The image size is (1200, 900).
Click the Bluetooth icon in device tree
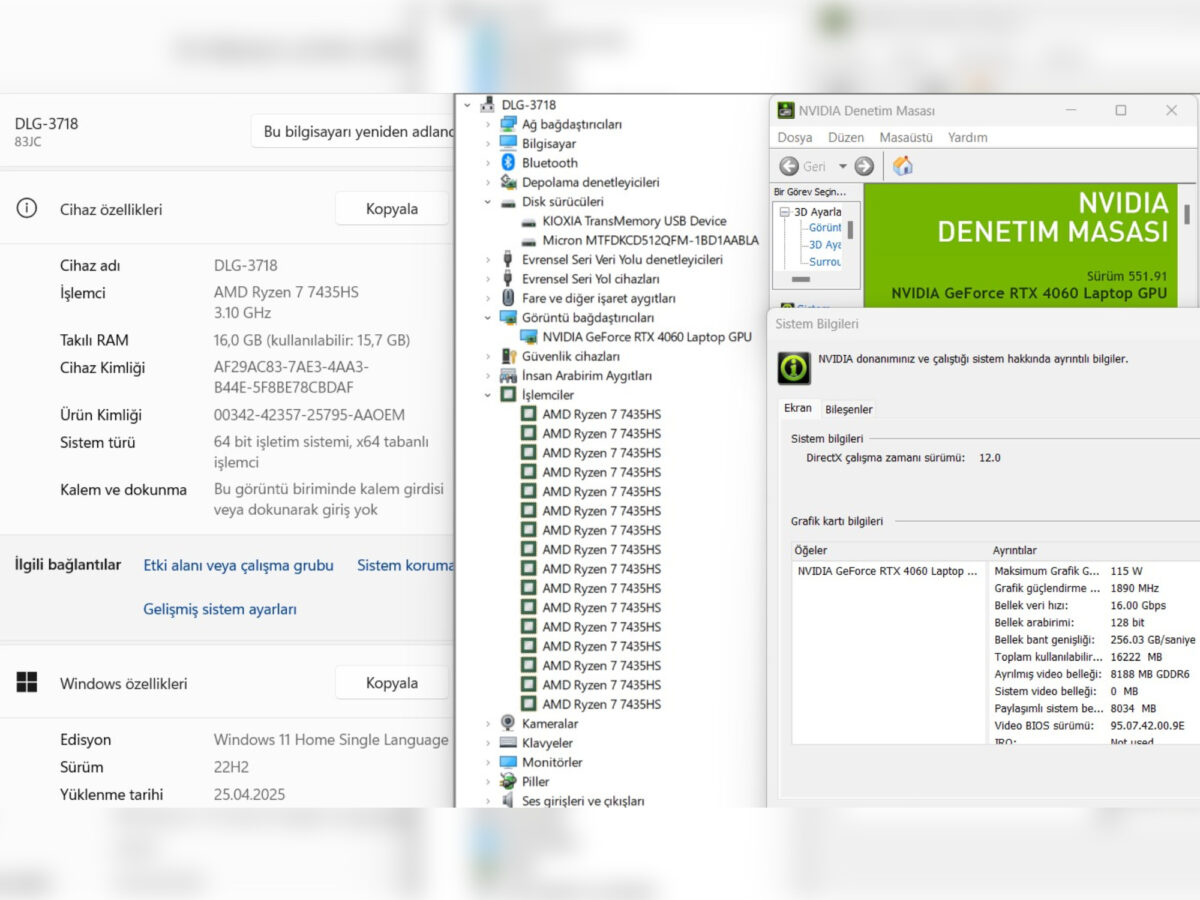tap(508, 163)
